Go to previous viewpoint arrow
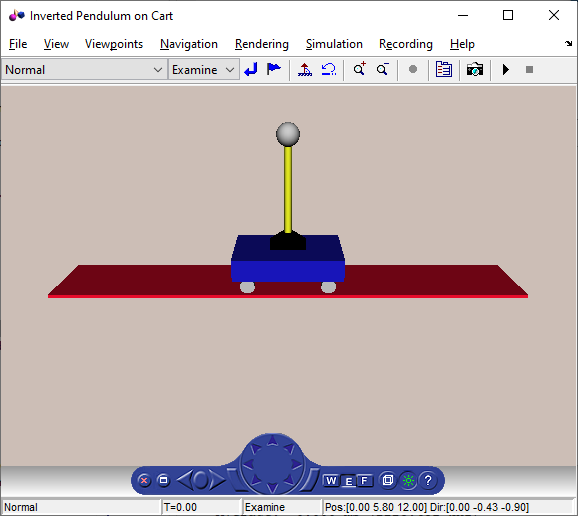Image resolution: width=578 pixels, height=516 pixels. click(x=185, y=480)
